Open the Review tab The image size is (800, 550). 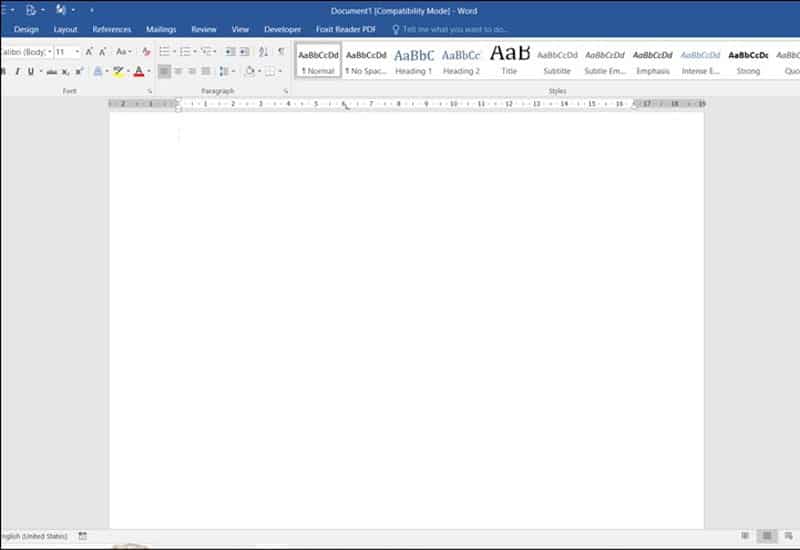click(204, 30)
